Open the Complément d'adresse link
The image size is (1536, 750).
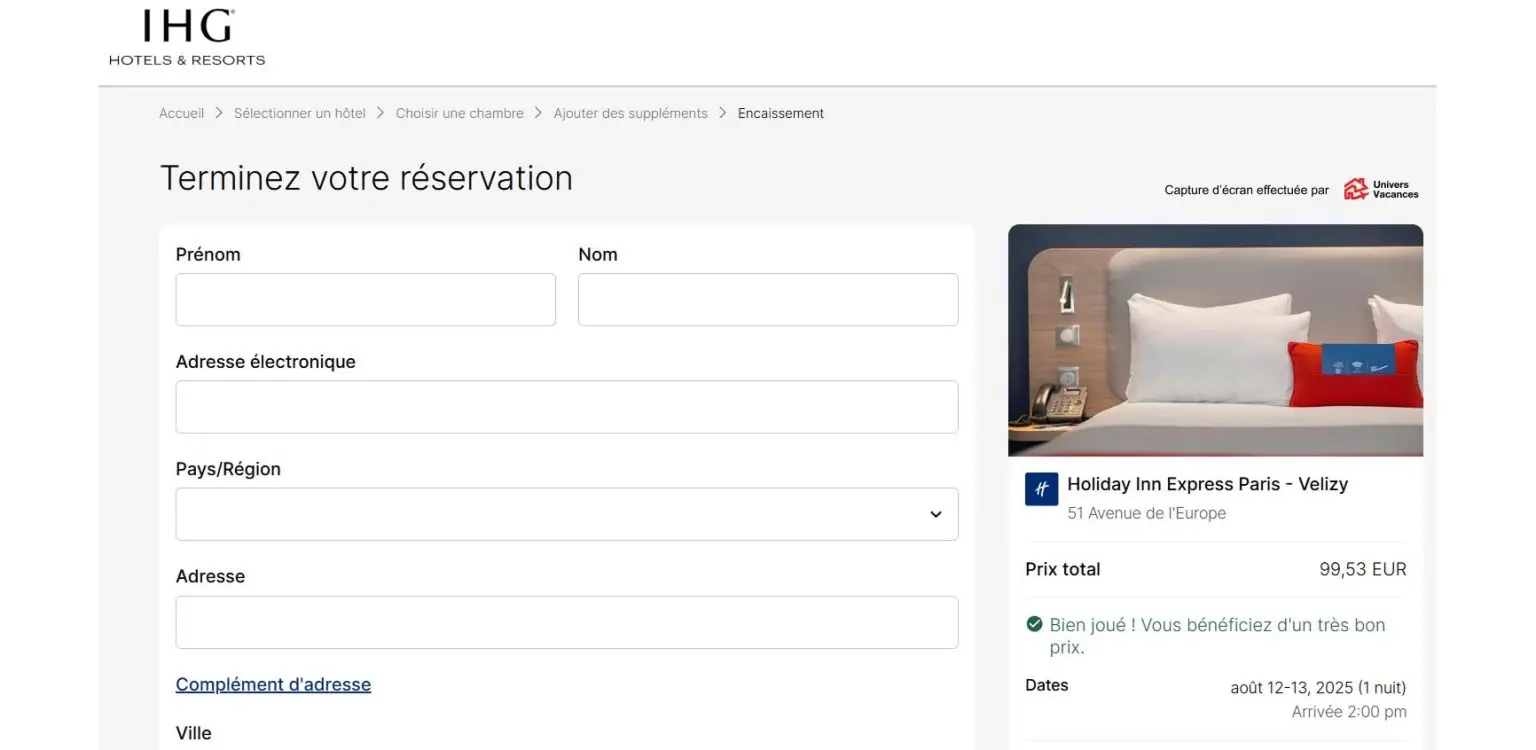tap(273, 684)
